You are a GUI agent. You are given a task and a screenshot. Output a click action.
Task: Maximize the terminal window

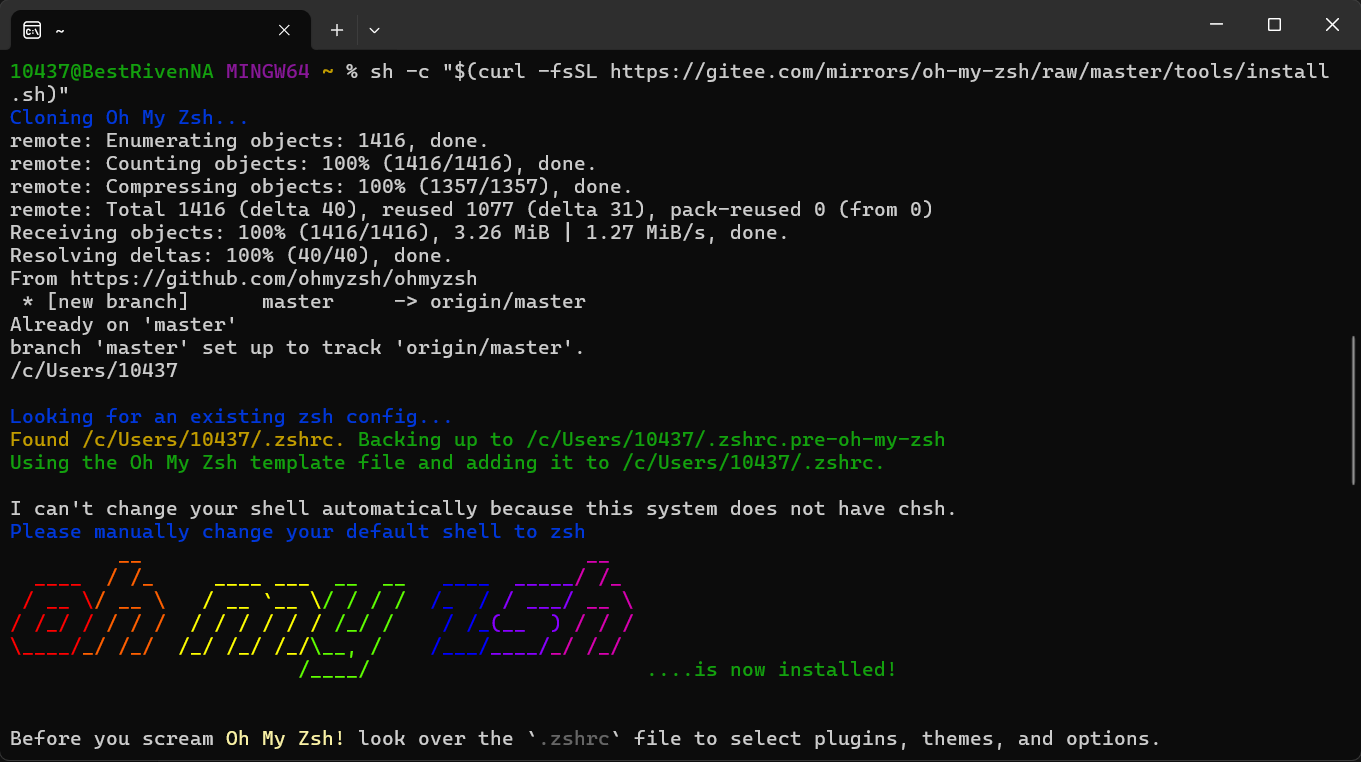coord(1274,25)
